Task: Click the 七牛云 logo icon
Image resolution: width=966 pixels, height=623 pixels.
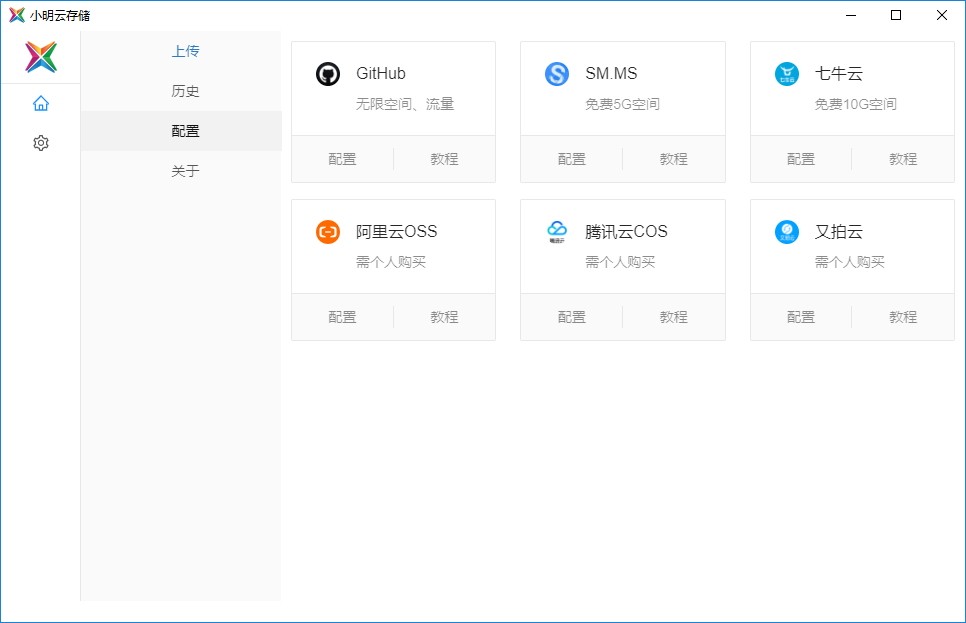Action: 787,74
